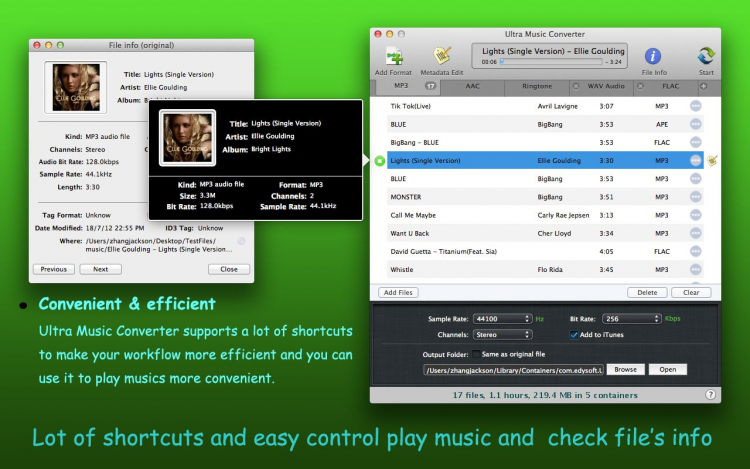The image size is (750, 469).
Task: Click album art in black info popup
Action: 187,138
